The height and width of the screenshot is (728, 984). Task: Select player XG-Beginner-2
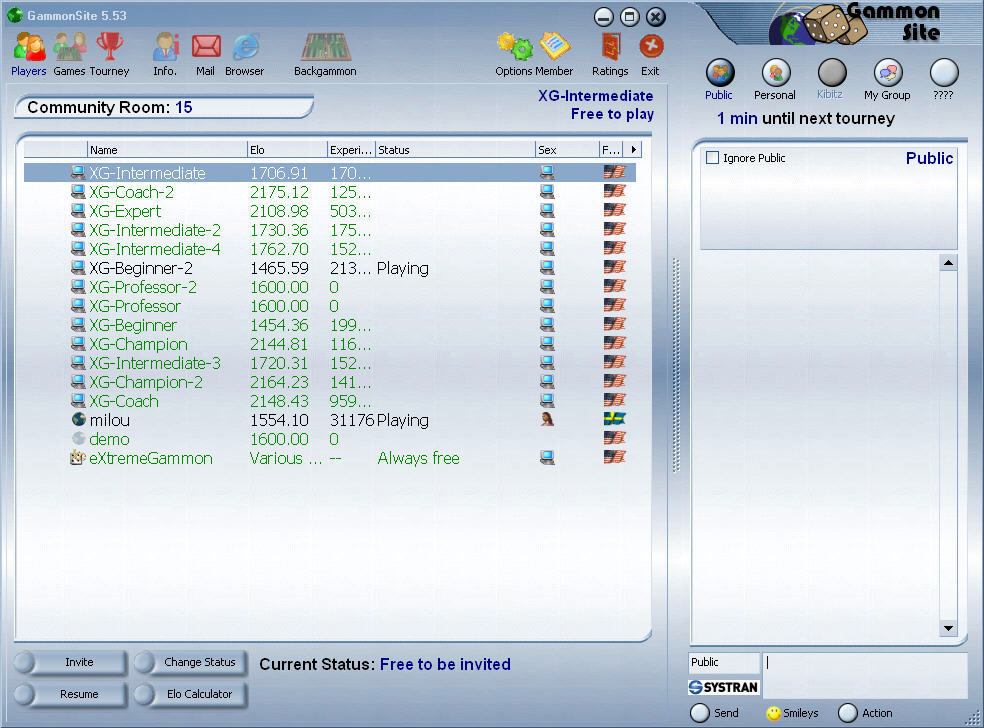[329, 268]
